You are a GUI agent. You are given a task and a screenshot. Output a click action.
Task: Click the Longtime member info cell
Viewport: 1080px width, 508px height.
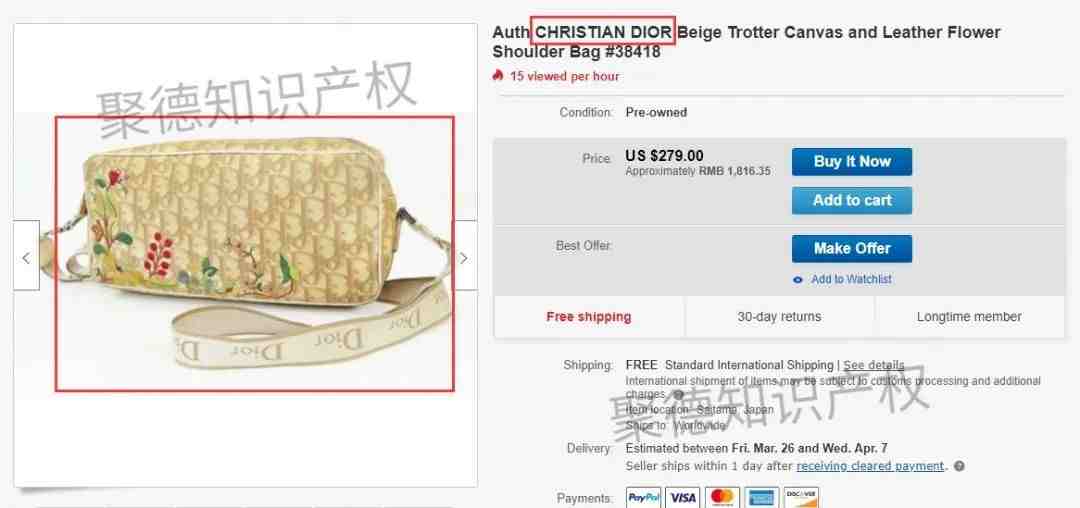click(969, 317)
